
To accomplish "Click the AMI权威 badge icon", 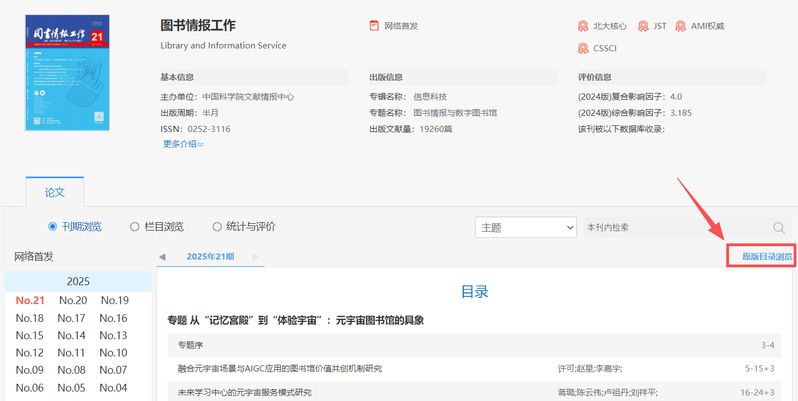I will pos(681,26).
